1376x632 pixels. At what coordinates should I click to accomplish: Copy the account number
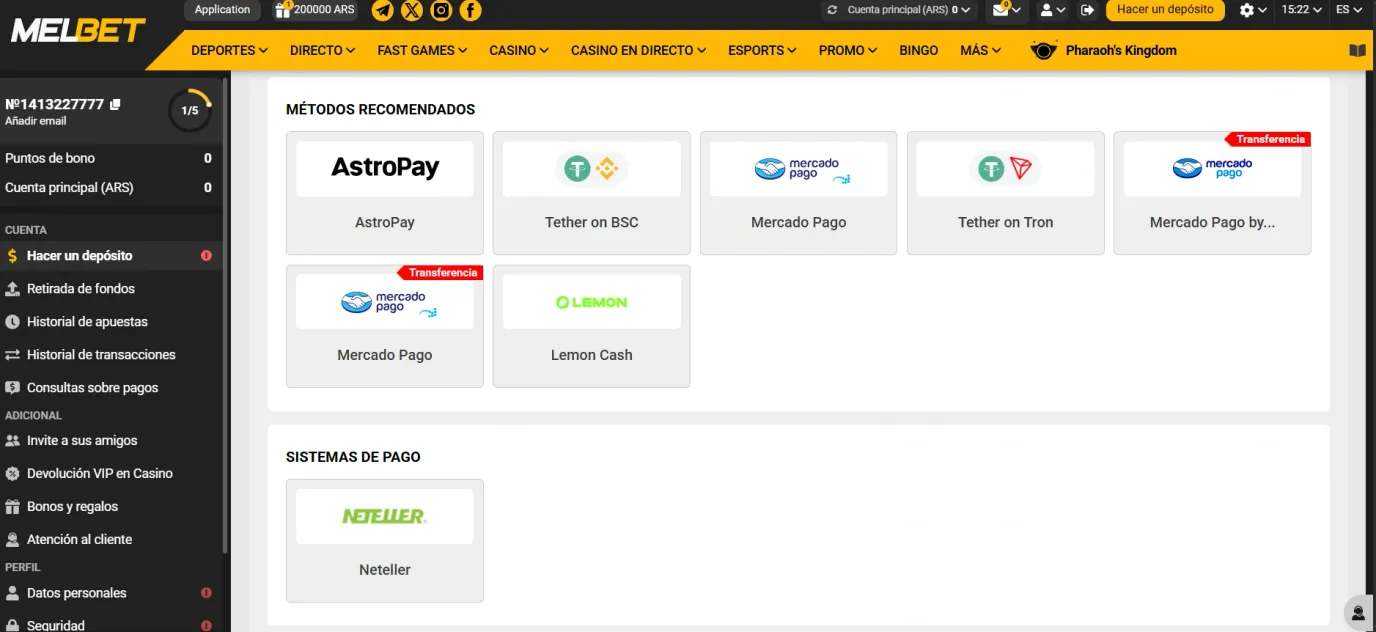(x=115, y=104)
